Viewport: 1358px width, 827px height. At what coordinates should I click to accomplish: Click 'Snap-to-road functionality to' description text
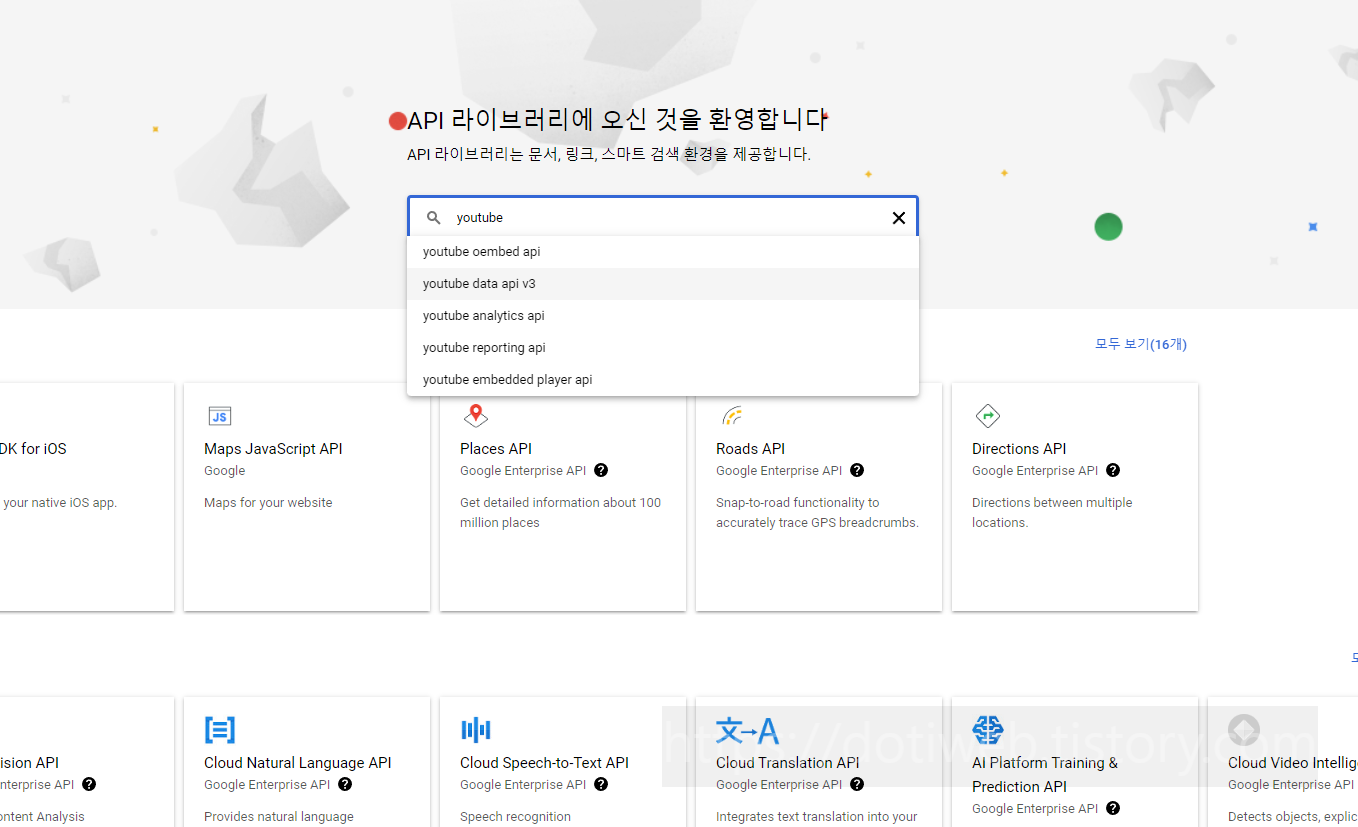(x=798, y=503)
